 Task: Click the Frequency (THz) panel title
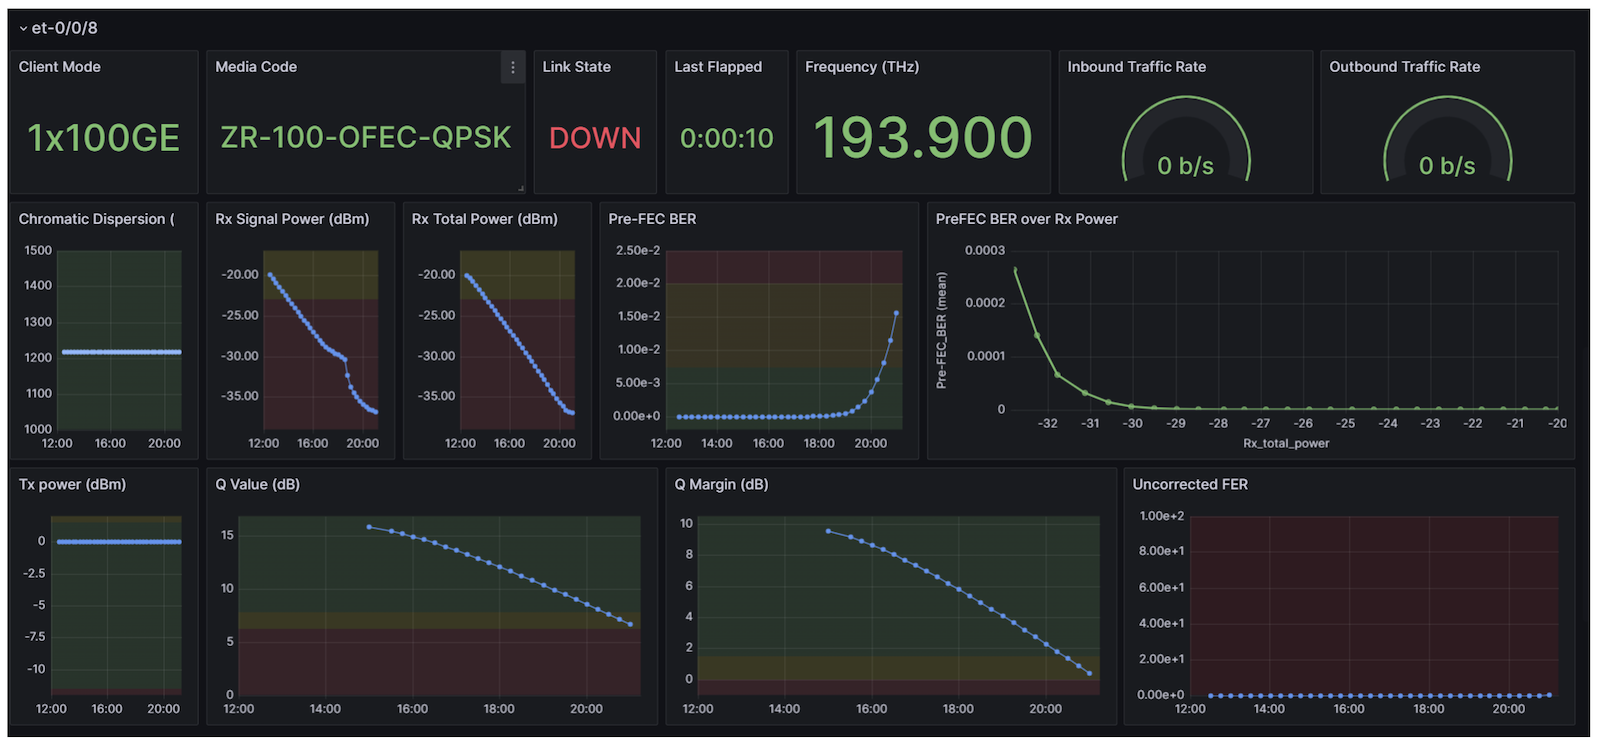862,67
